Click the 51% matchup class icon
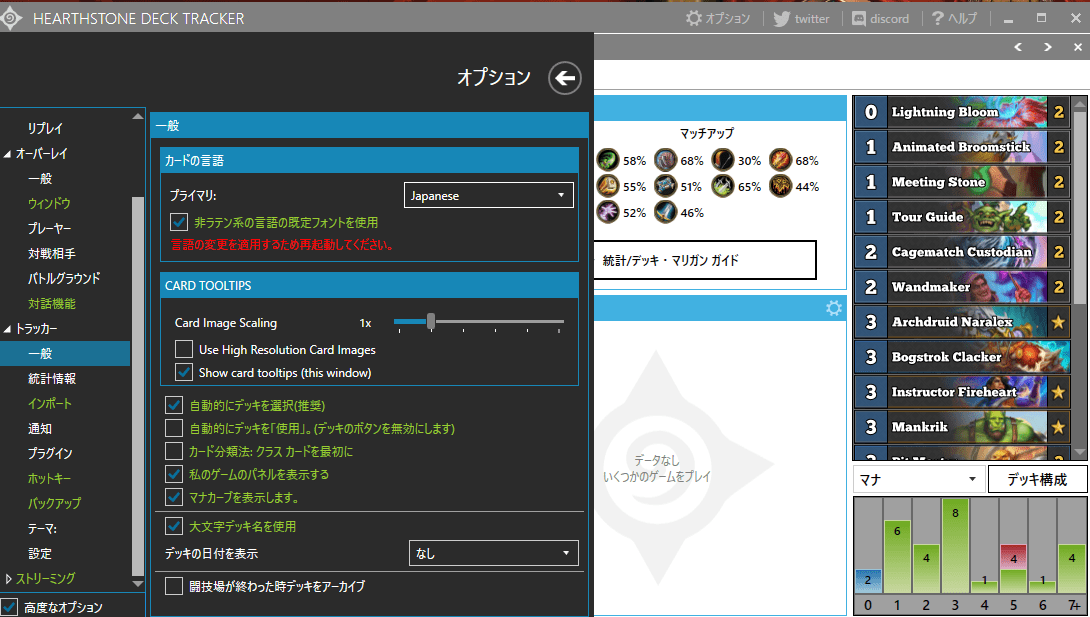 coord(665,186)
